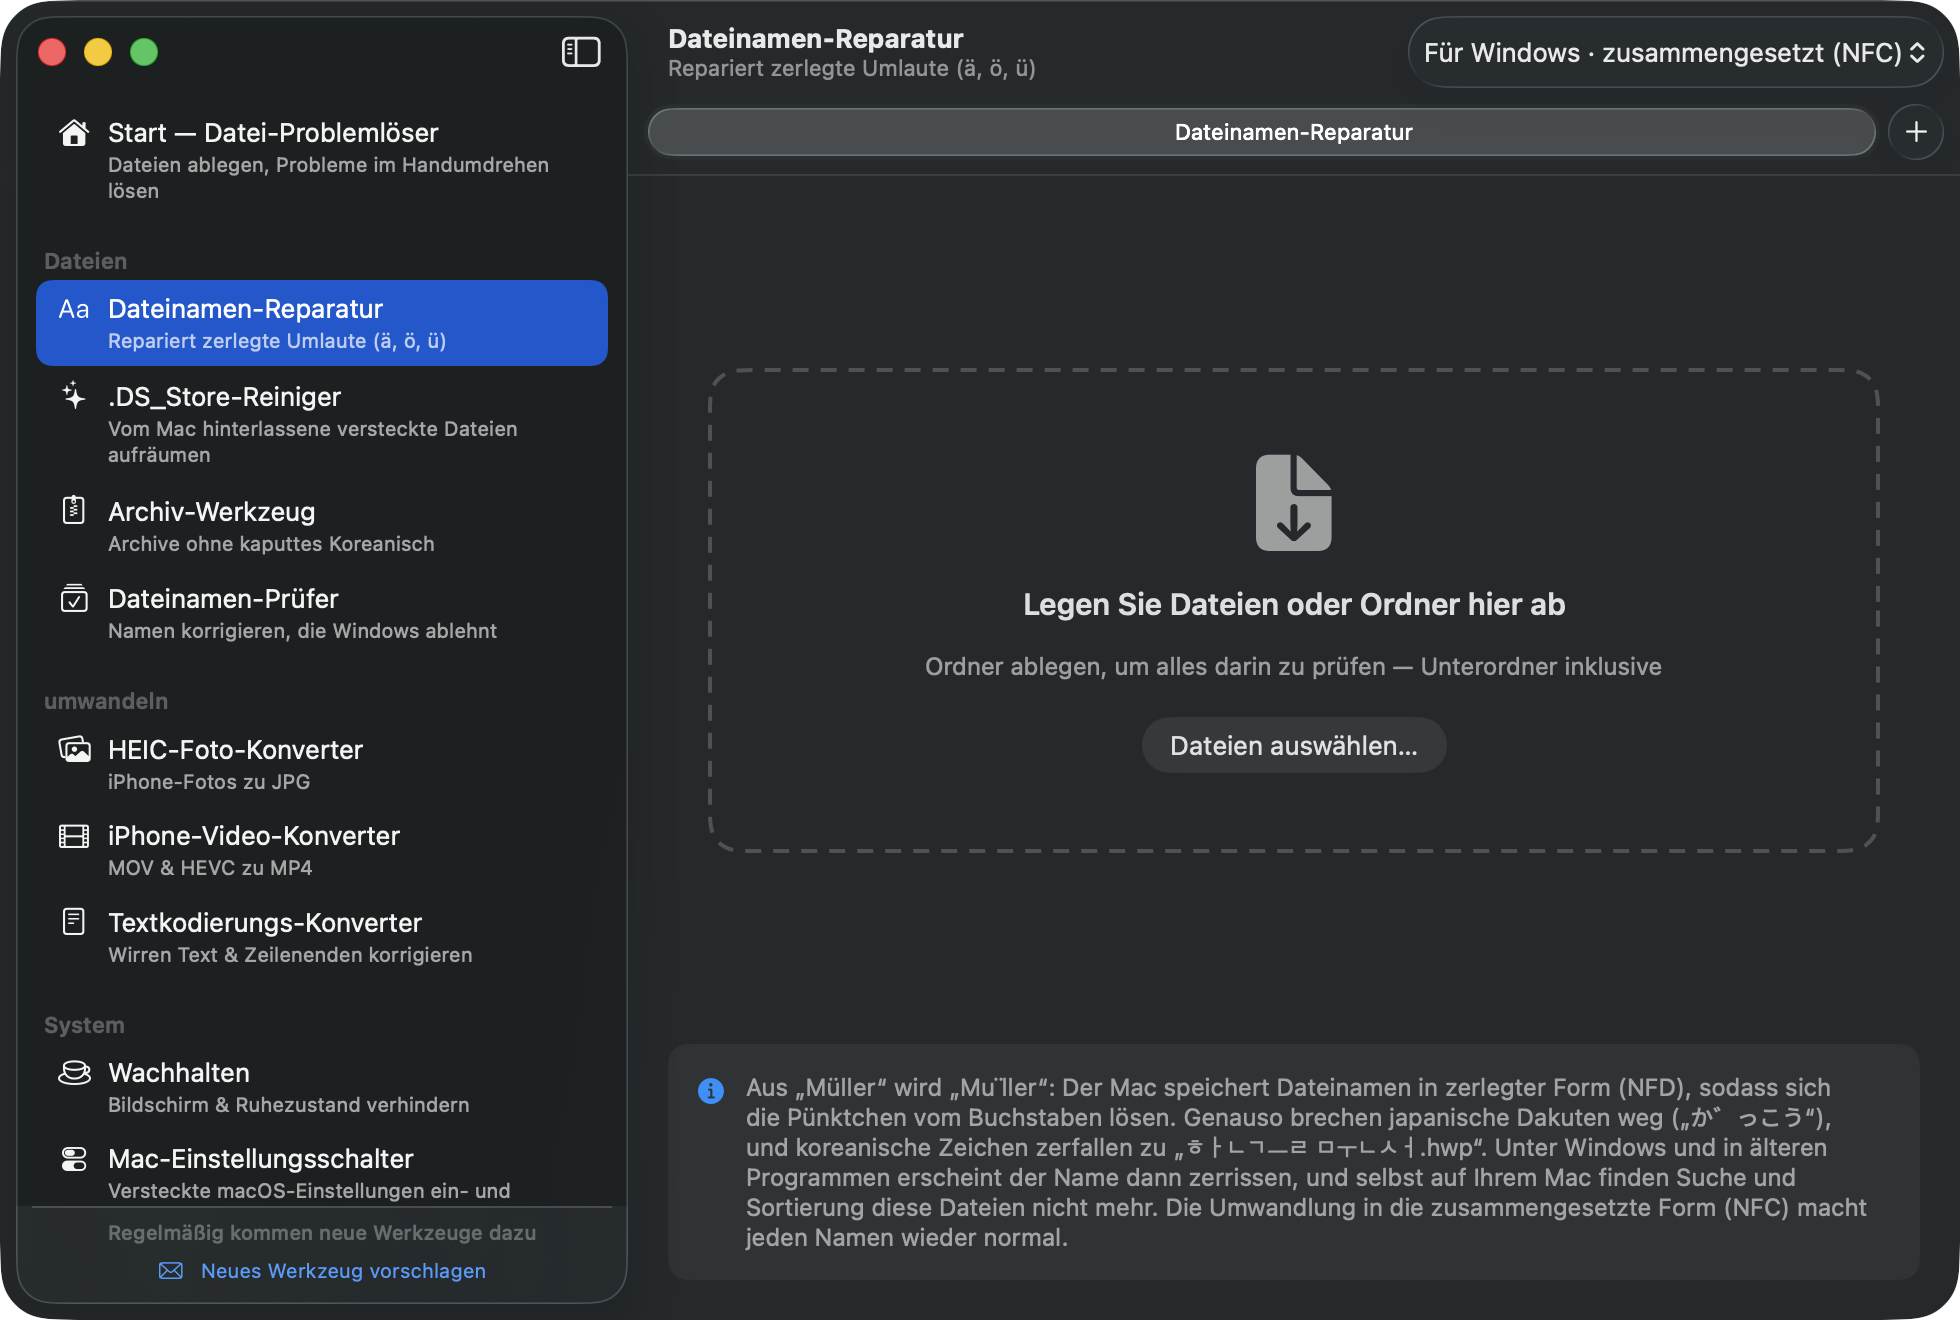Click the Neues Werkzeug vorschlagen link
Image resolution: width=1960 pixels, height=1320 pixels.
coord(343,1270)
